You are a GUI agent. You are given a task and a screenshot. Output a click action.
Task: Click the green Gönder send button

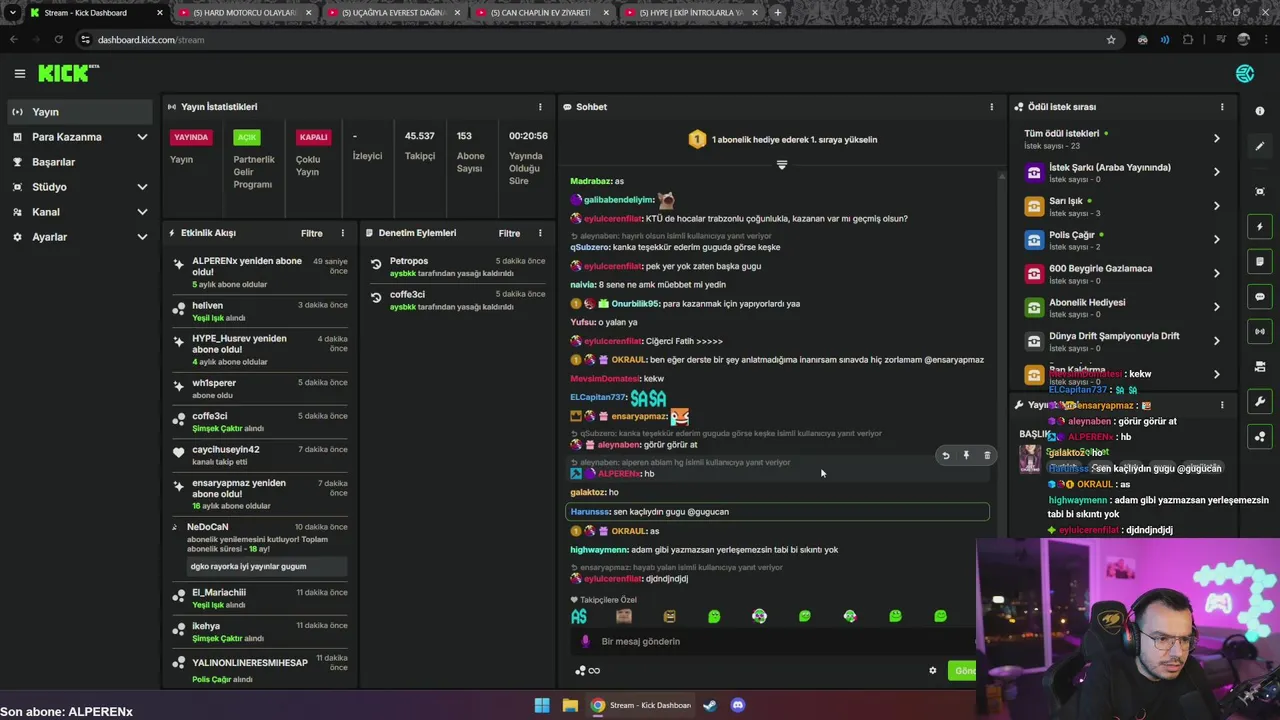pos(963,671)
